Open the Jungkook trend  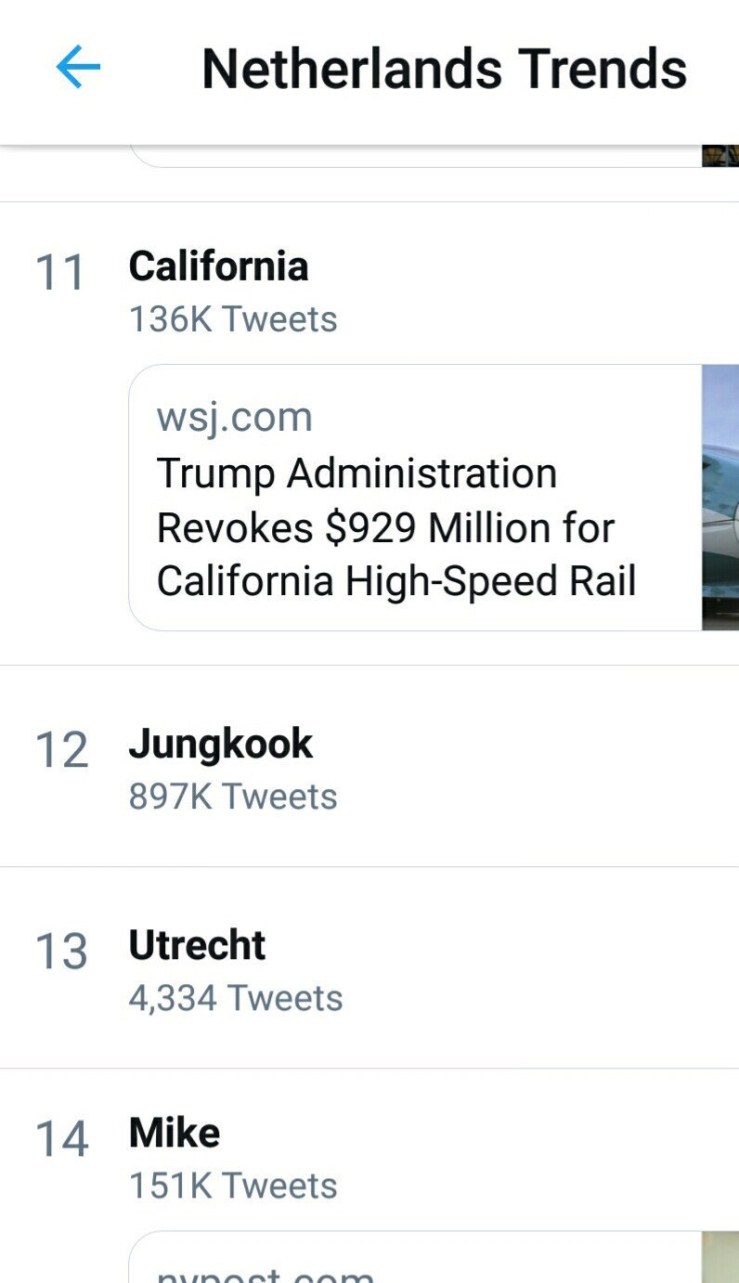click(220, 744)
